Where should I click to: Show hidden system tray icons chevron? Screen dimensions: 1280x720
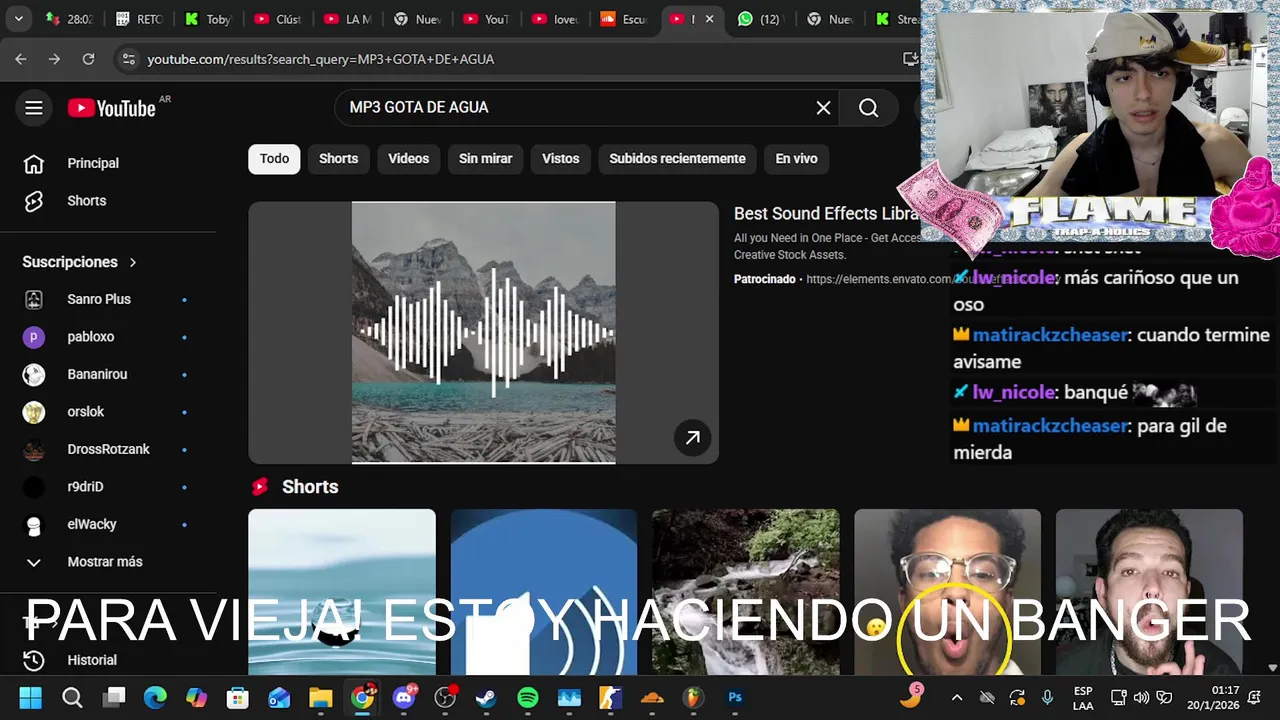click(957, 697)
